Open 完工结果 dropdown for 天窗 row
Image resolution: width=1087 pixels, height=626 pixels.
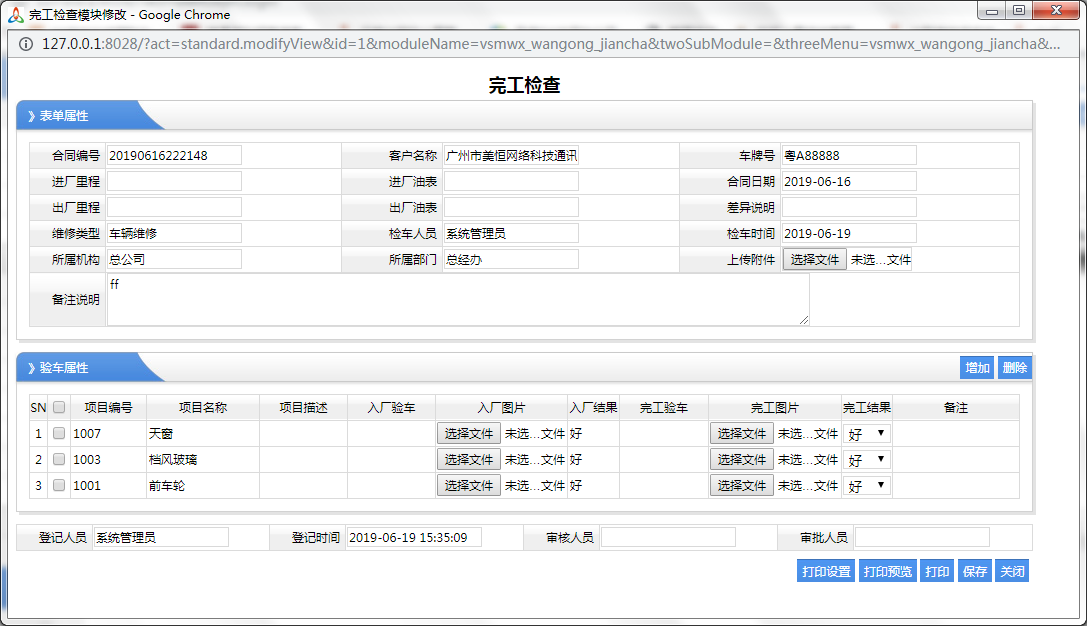(x=866, y=434)
